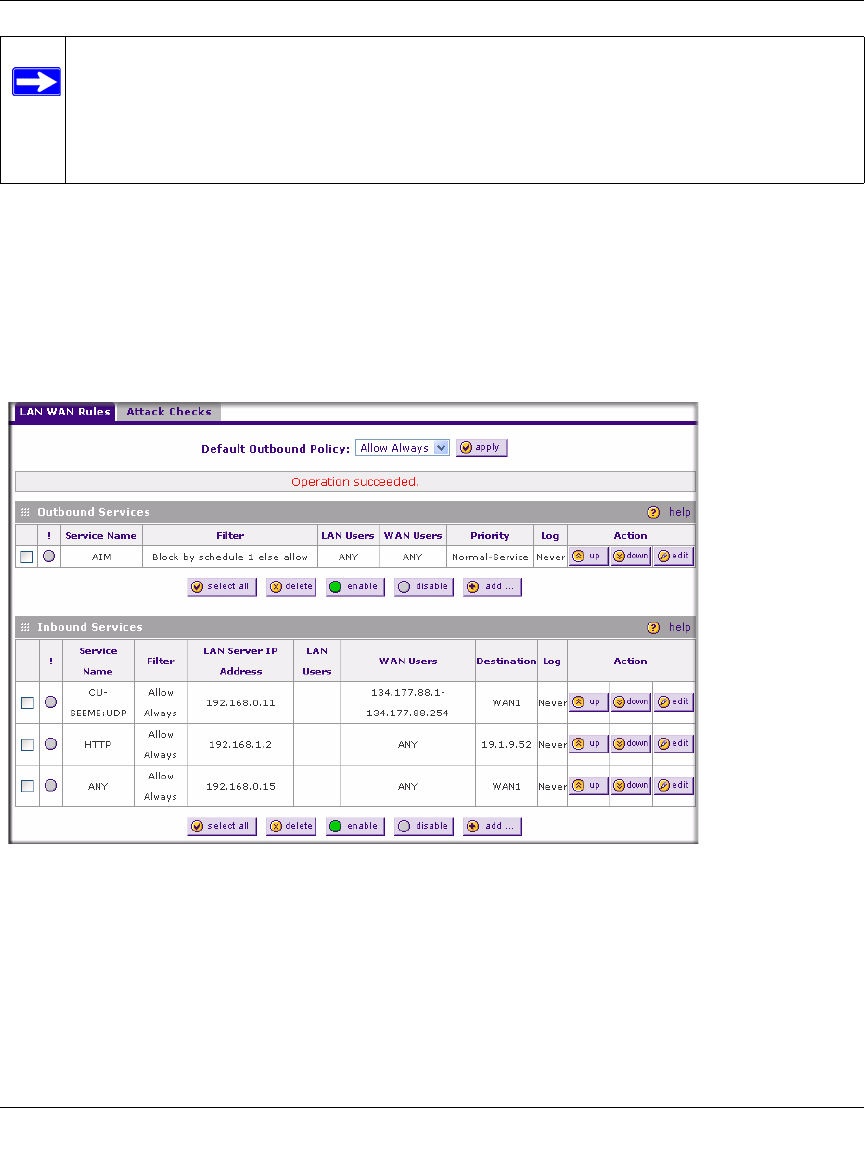Screen dimensions: 865x1170
Task: Check the CU-SEEME:UDP rule checkbox
Action: point(28,703)
